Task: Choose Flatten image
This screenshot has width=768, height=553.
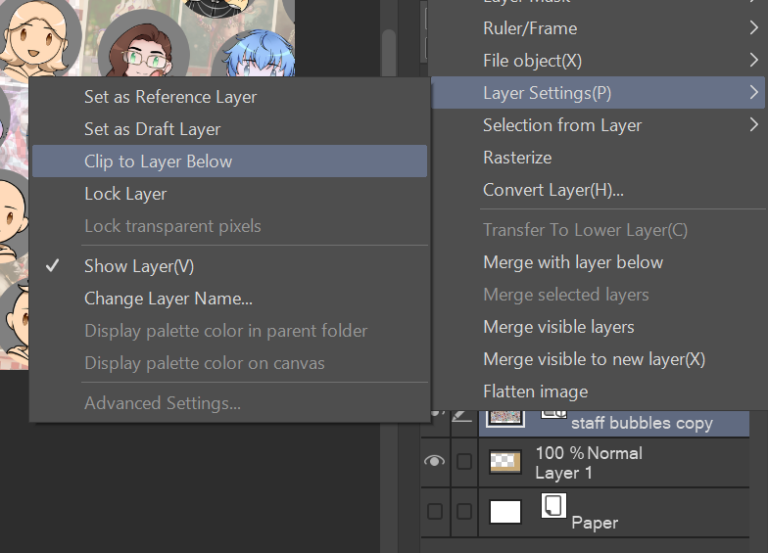Action: (x=598, y=391)
